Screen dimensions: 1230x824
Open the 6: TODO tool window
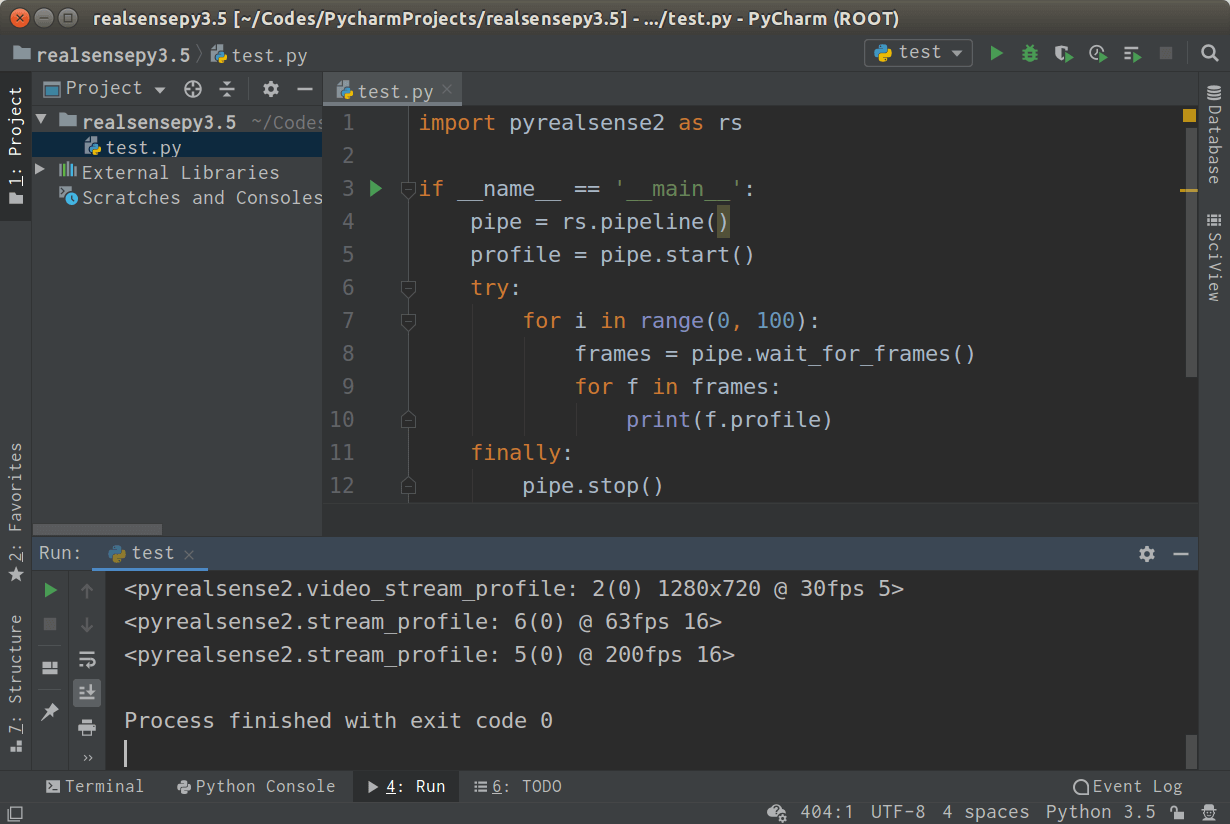(517, 786)
